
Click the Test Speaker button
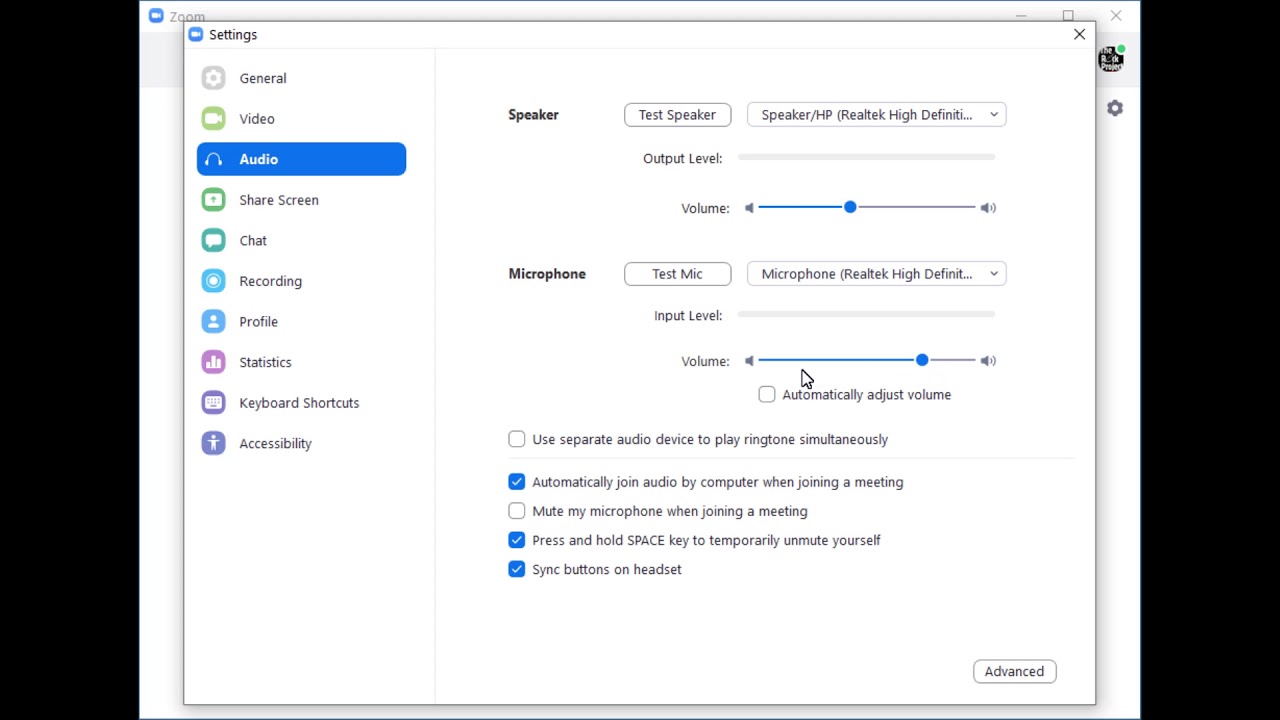677,115
